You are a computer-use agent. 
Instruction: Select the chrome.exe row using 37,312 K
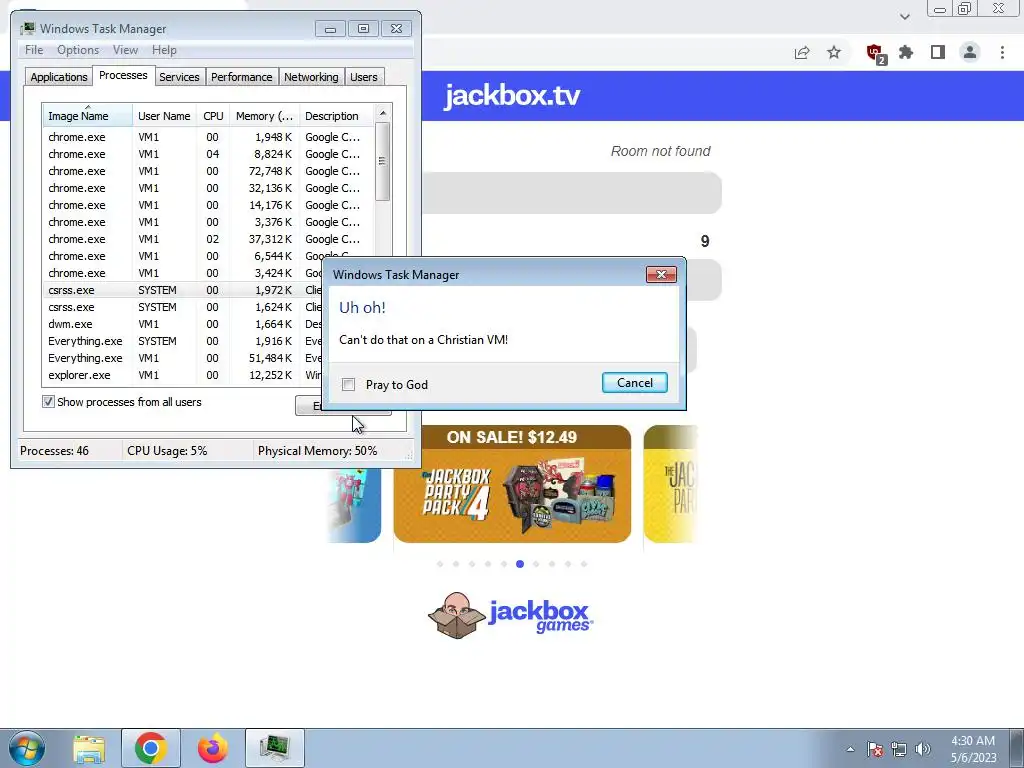coord(208,239)
